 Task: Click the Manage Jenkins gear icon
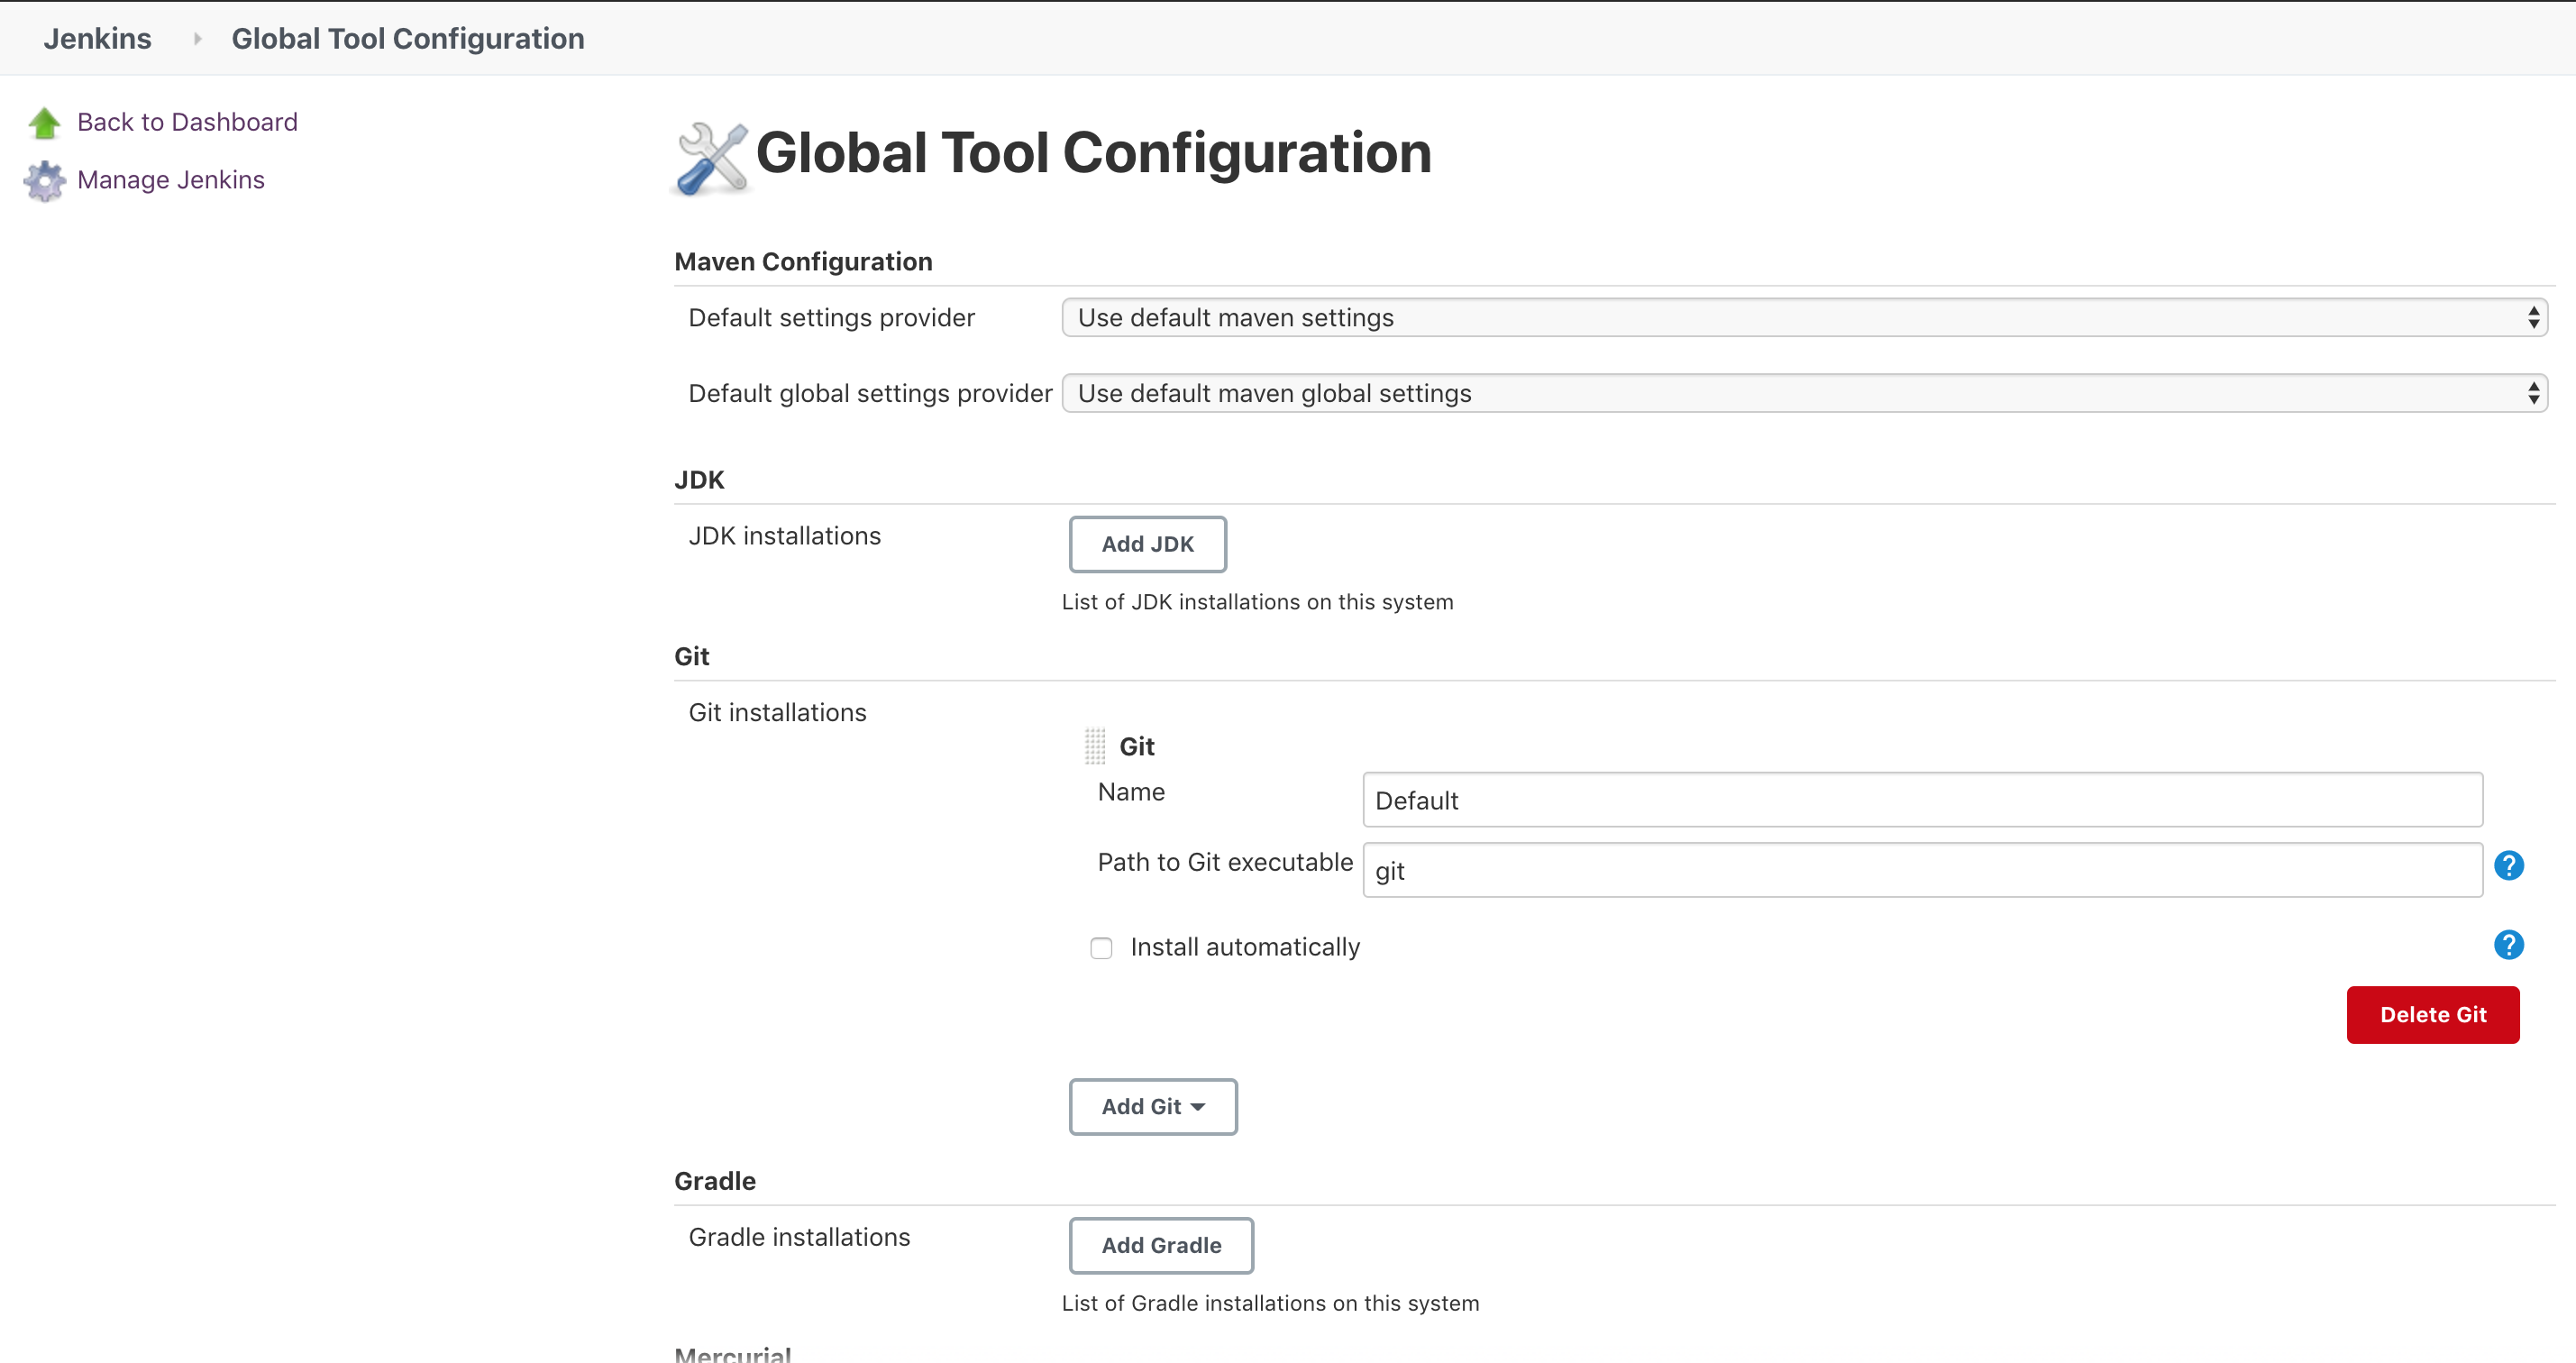coord(44,181)
